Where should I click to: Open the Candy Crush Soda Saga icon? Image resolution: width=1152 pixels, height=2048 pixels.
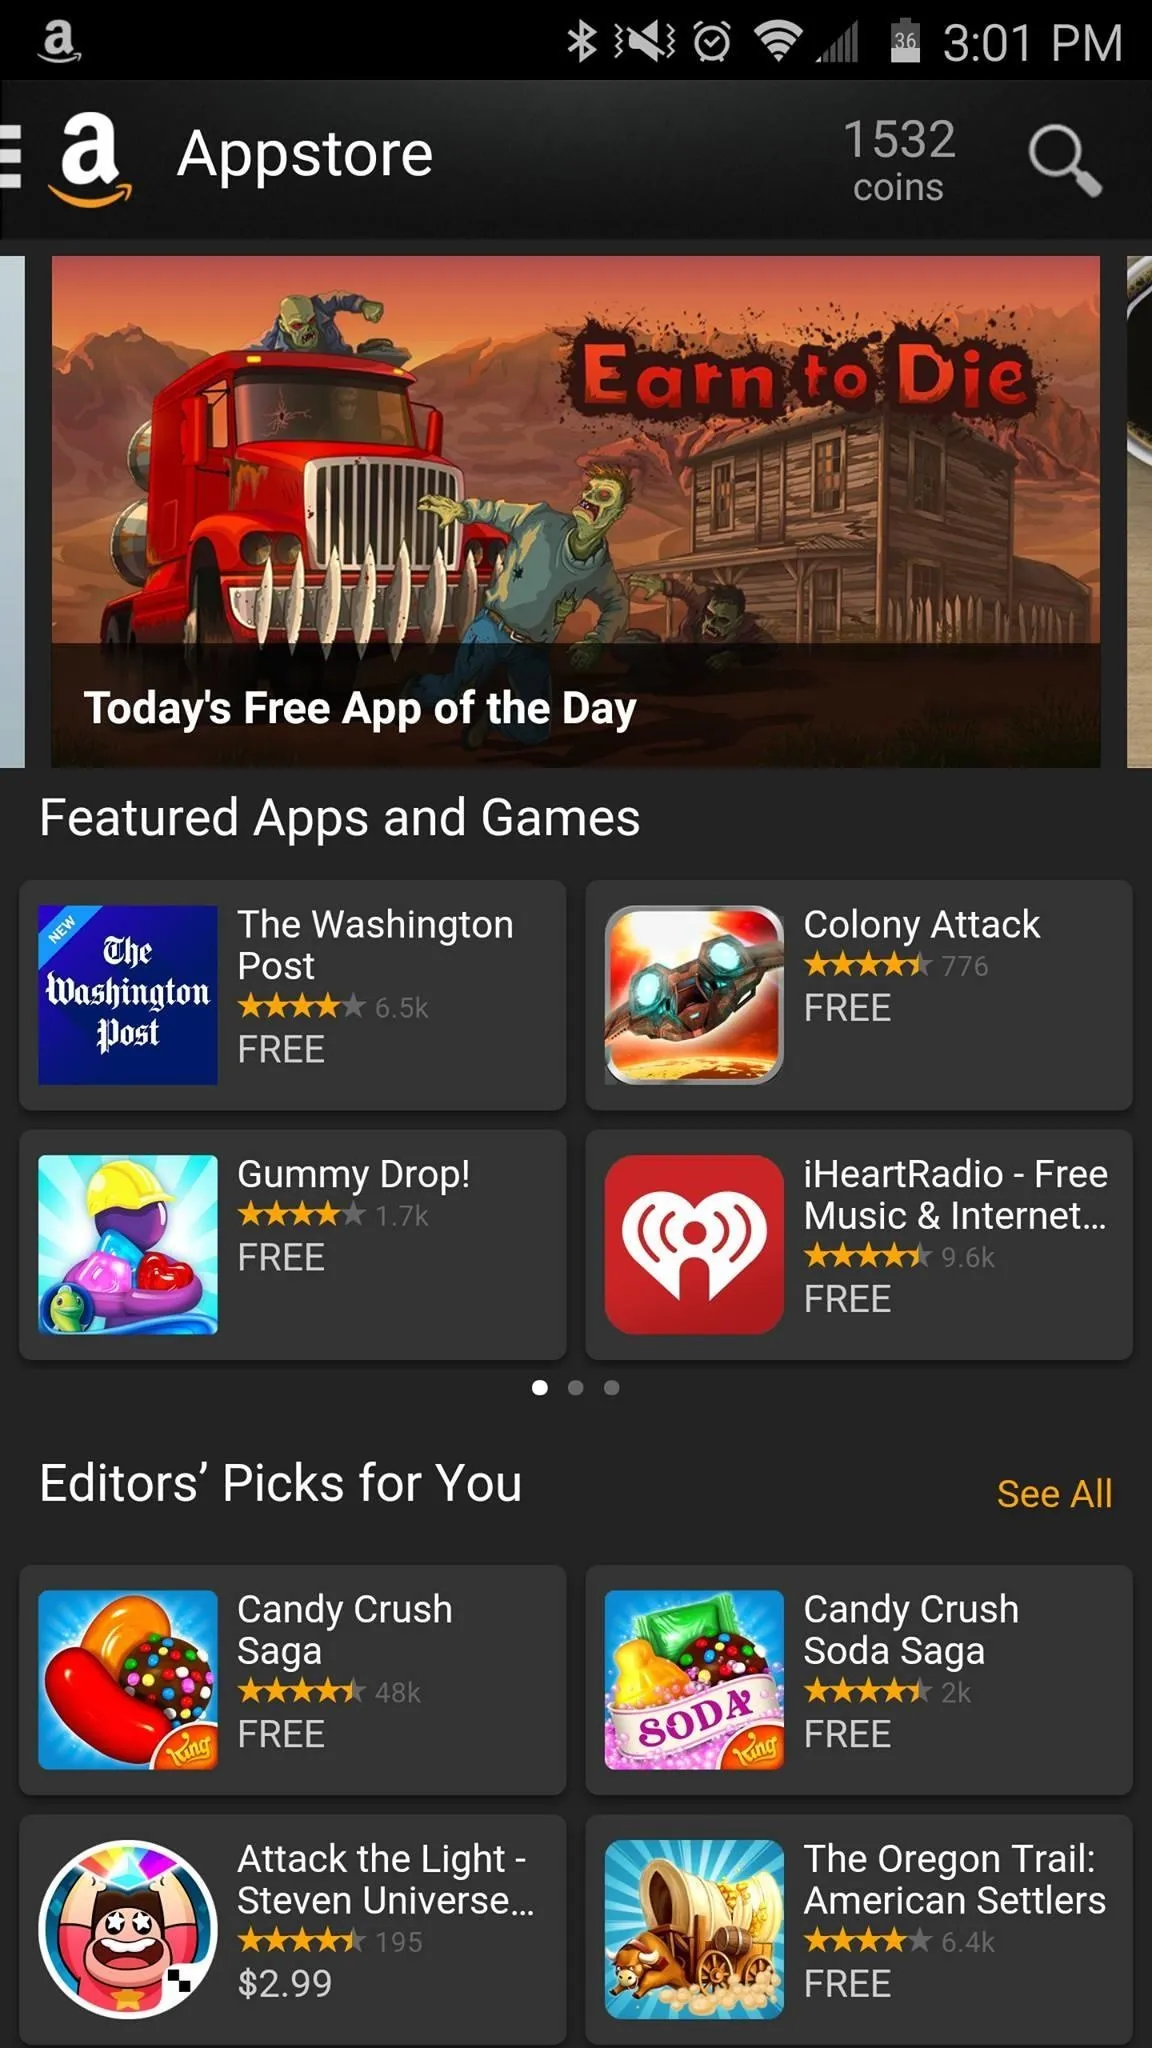coord(694,1680)
